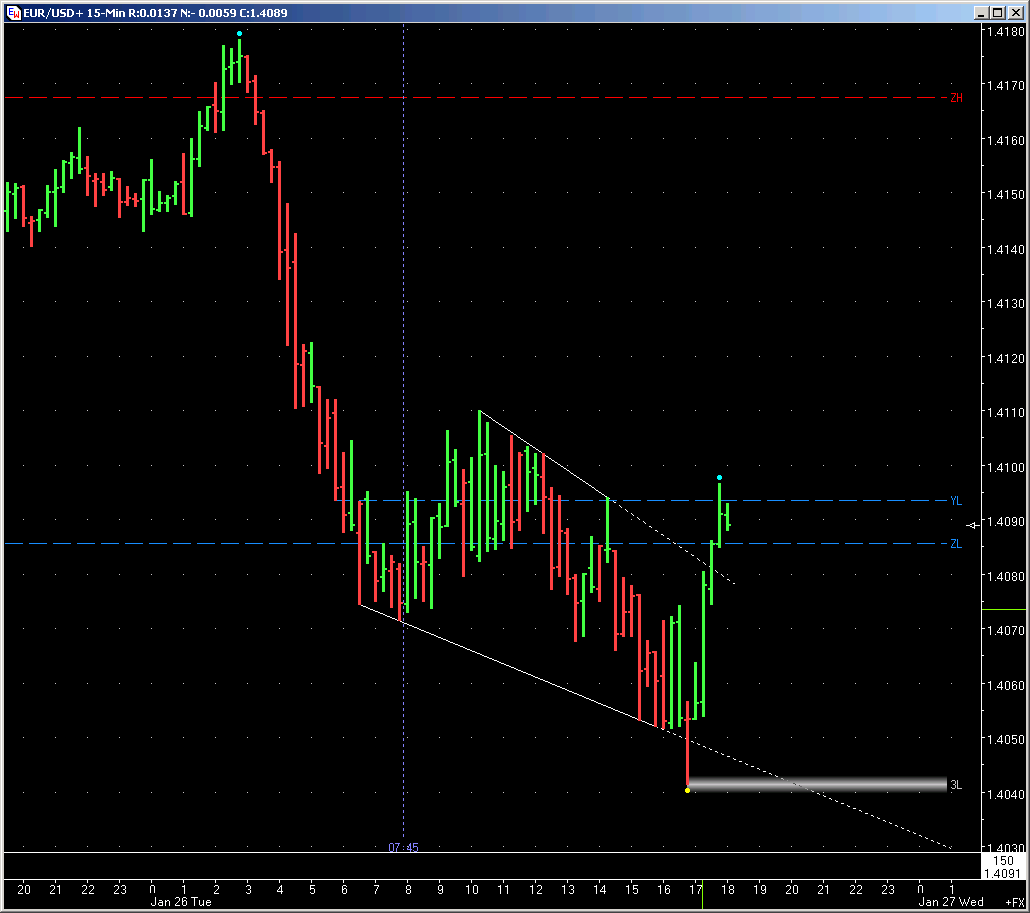Click hour 5 on the time axis
Image resolution: width=1030 pixels, height=913 pixels.
pos(312,890)
